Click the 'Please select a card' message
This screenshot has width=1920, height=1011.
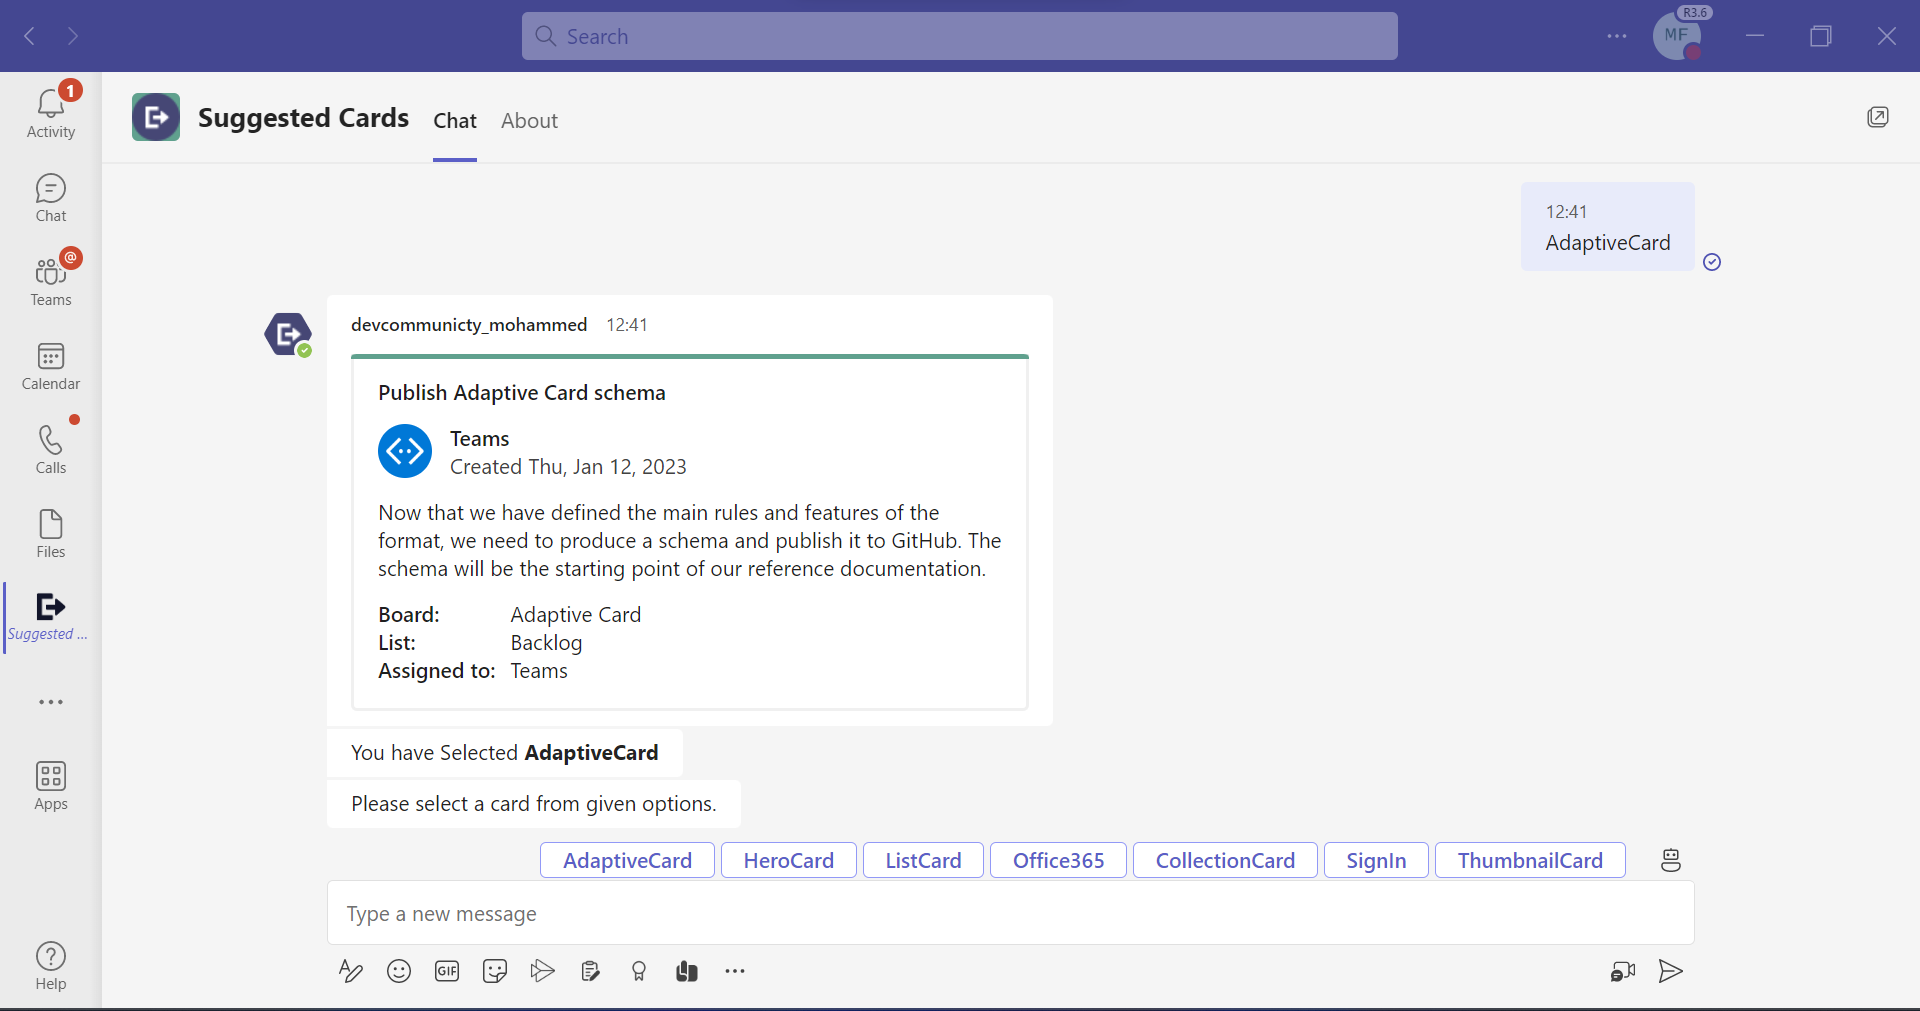coord(534,804)
